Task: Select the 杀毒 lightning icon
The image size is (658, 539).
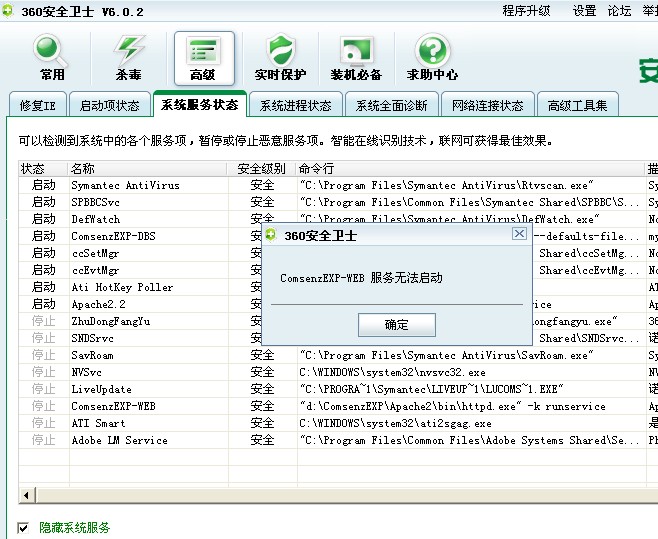Action: coord(128,58)
